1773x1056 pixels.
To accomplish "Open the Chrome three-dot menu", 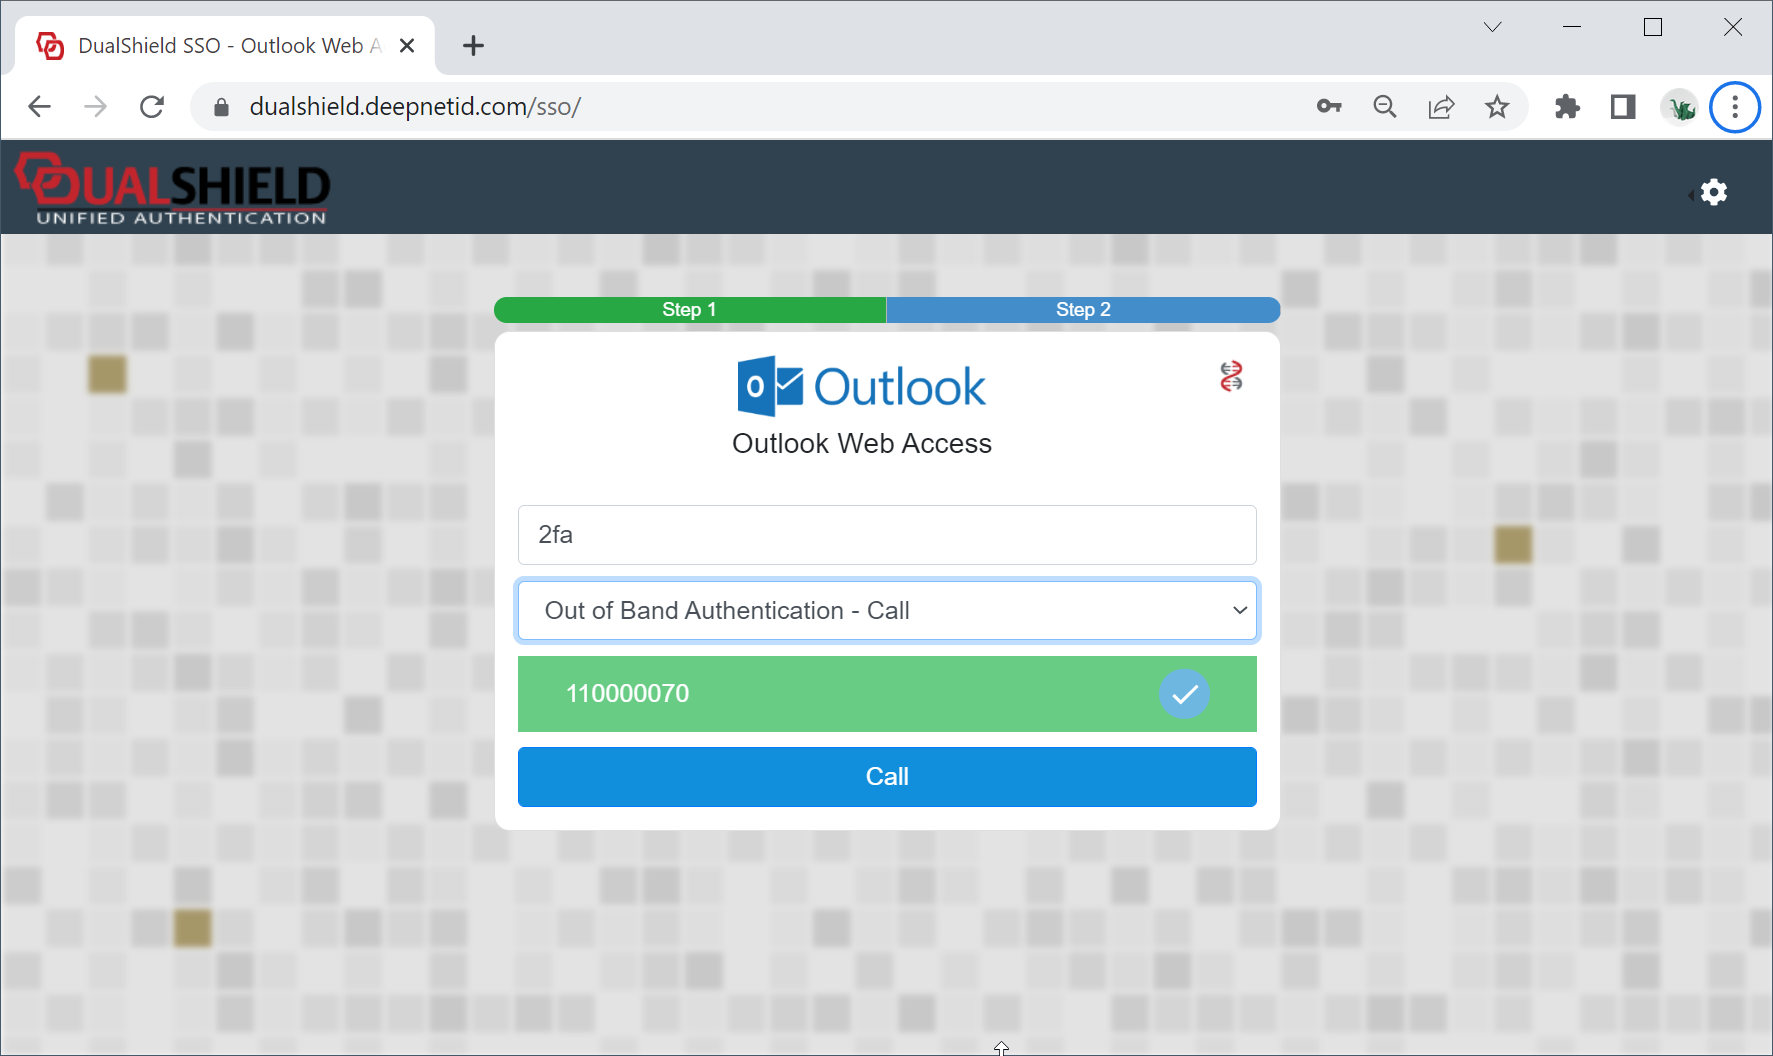I will click(1734, 106).
